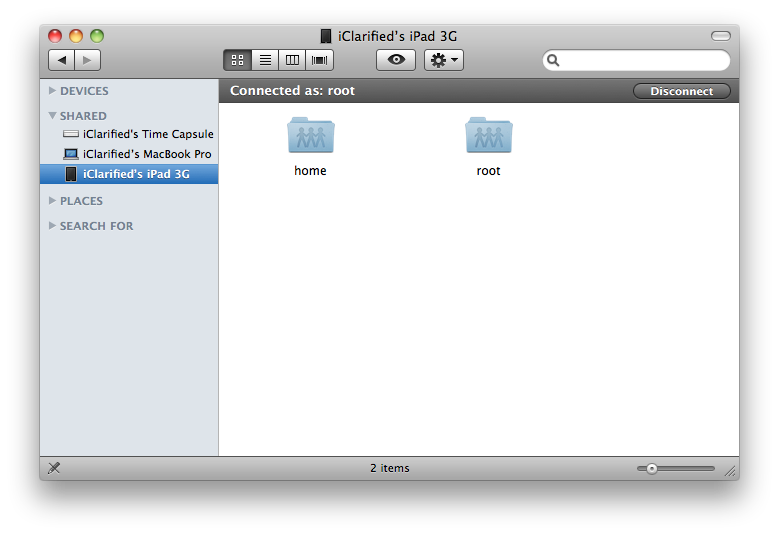
Task: Click the PLACES heading label
Action: (x=81, y=201)
